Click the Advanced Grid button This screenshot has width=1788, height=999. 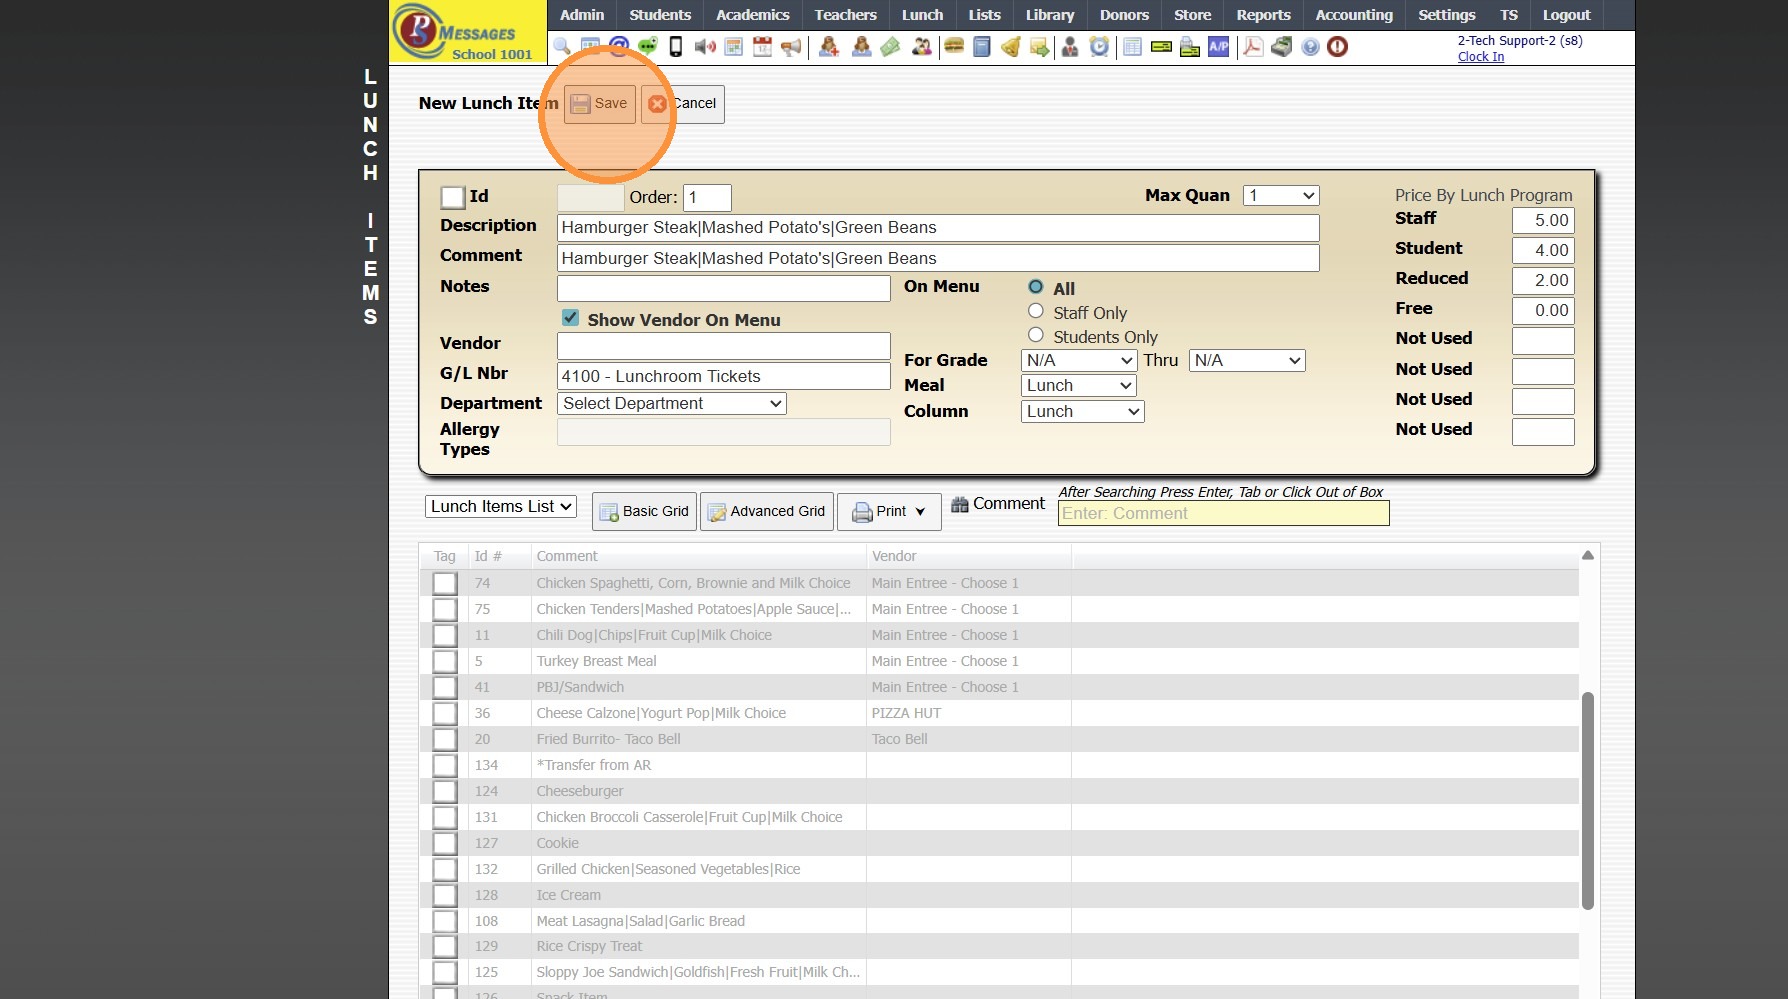coord(767,511)
